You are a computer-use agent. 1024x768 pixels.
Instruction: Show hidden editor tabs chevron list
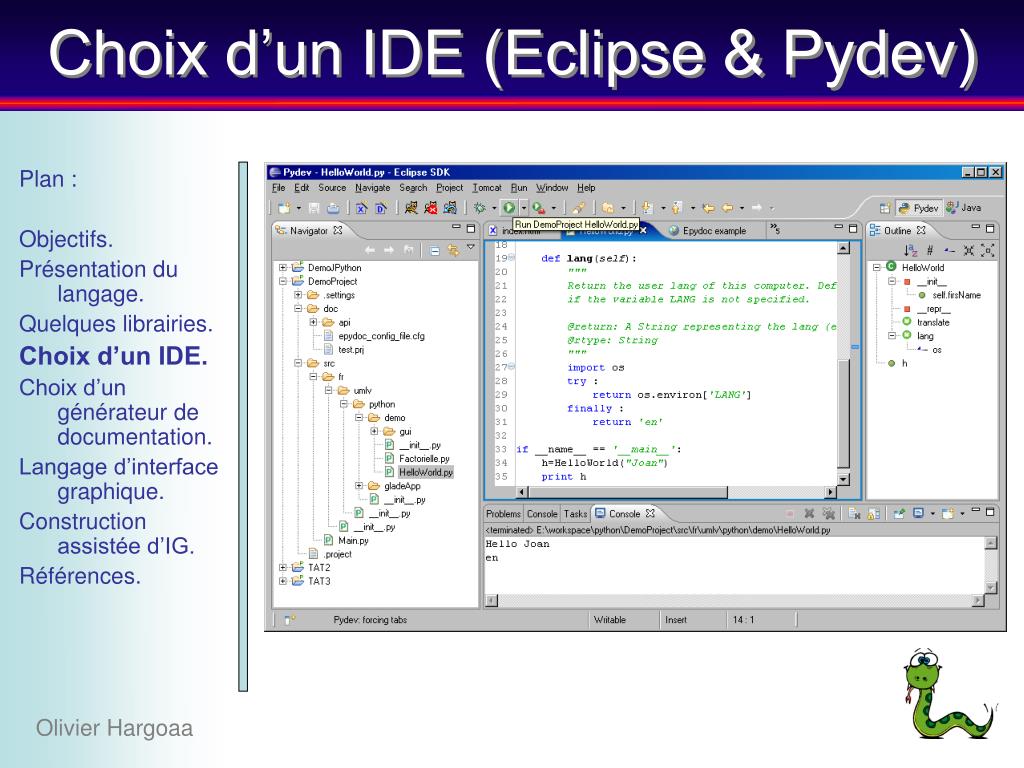click(x=775, y=228)
